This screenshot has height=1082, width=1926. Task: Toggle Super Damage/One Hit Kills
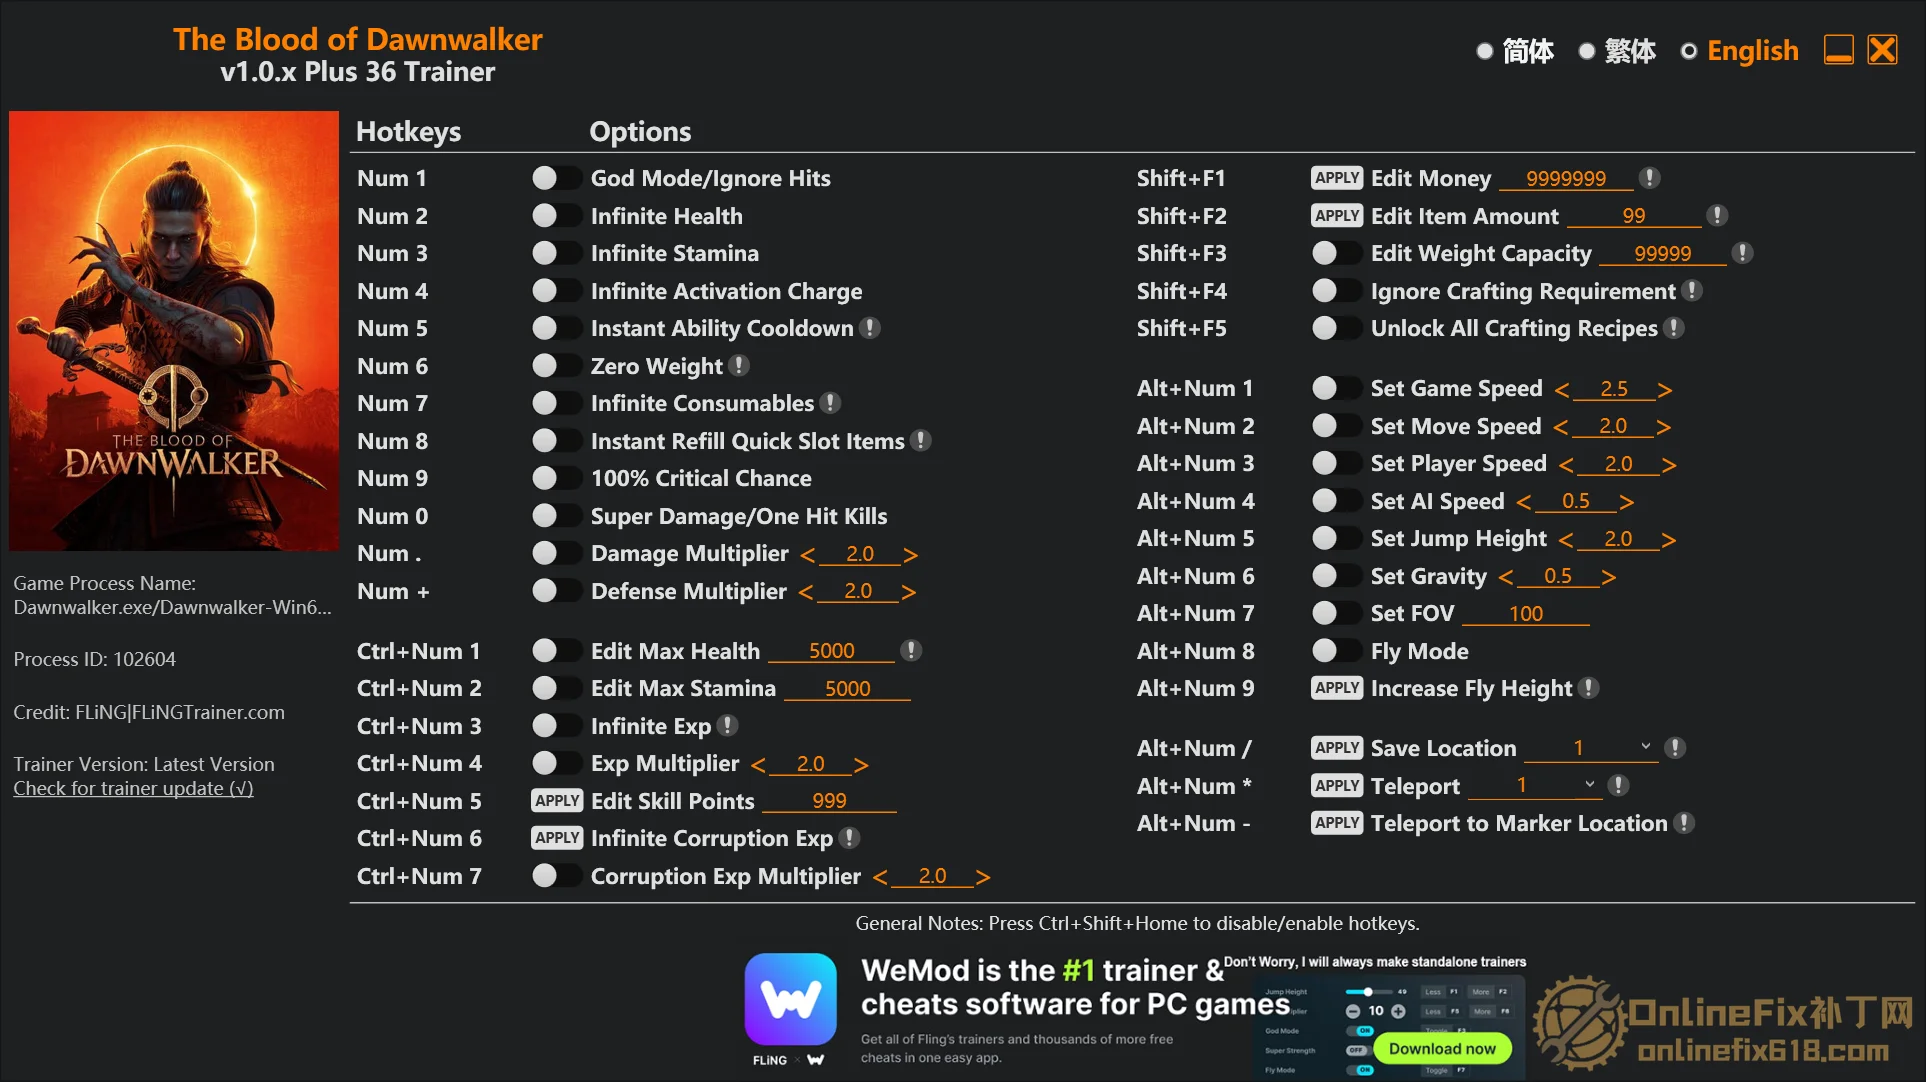pyautogui.click(x=556, y=516)
